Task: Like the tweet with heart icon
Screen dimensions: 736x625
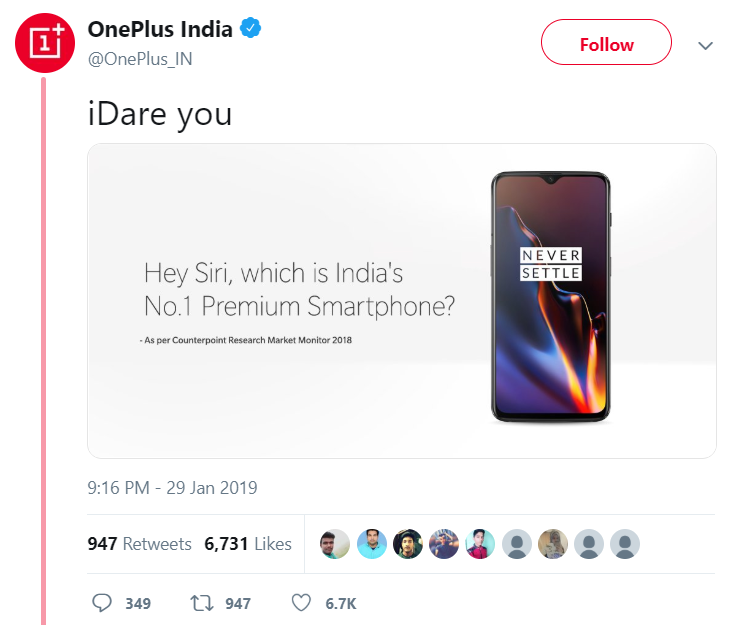Action: click(x=300, y=603)
